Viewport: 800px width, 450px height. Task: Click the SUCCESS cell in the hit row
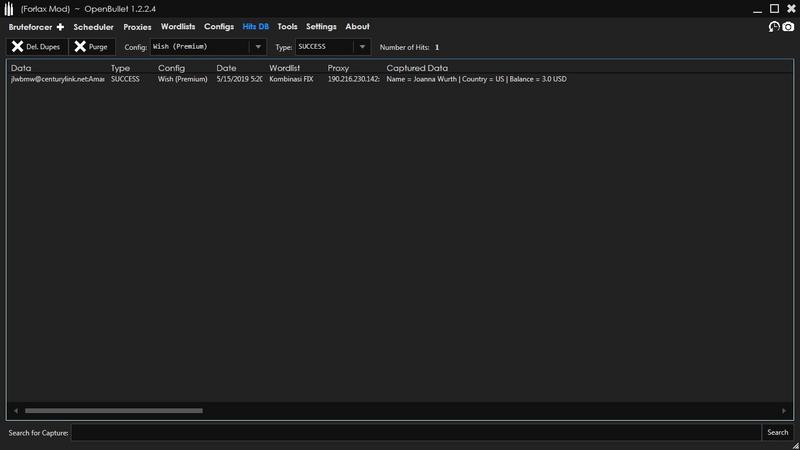125,79
